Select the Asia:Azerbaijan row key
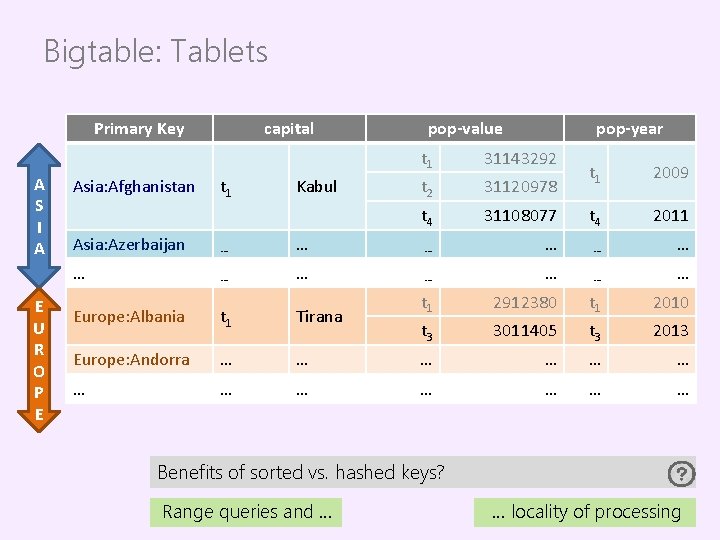This screenshot has width=720, height=540. coord(129,244)
